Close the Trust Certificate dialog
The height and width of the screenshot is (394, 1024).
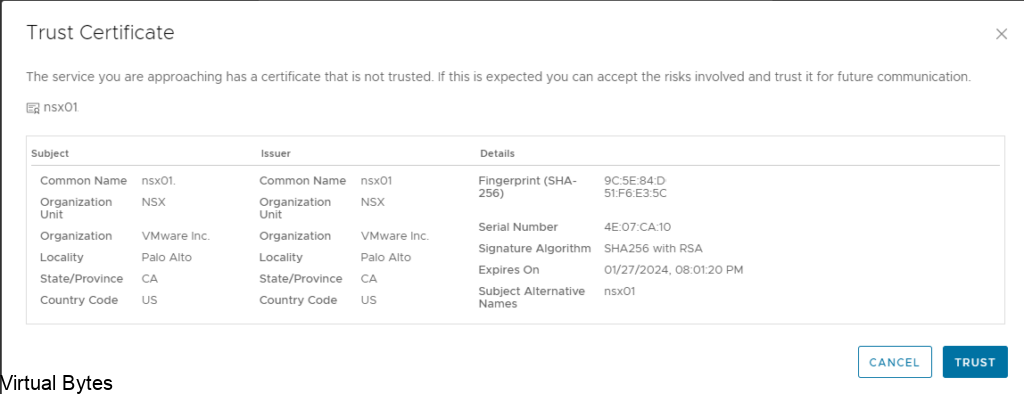click(1001, 34)
